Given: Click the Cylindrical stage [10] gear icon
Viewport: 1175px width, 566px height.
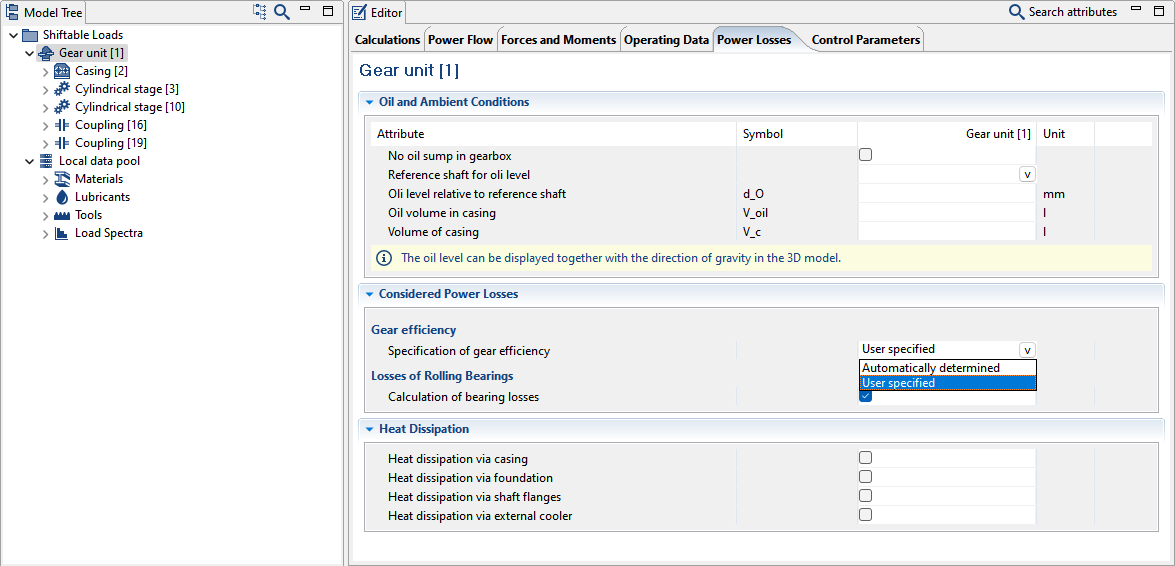Looking at the screenshot, I should click(x=62, y=106).
